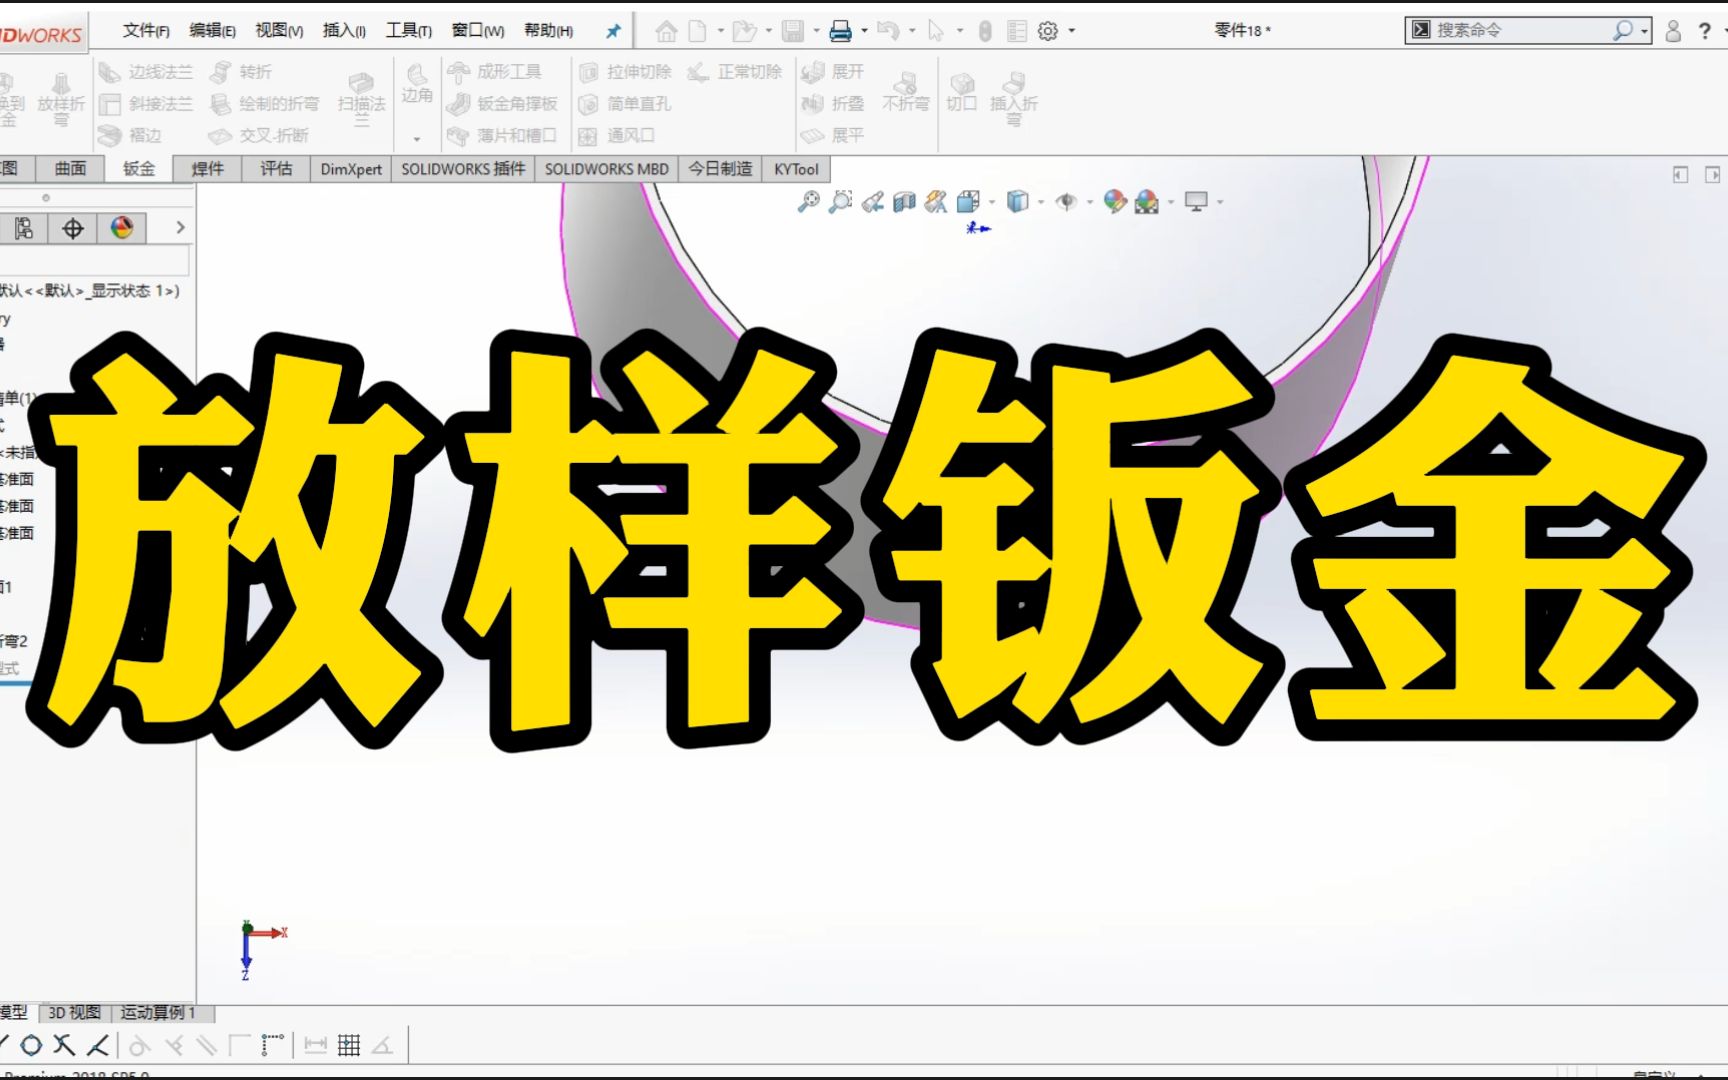This screenshot has width=1728, height=1080.
Task: Open the Undo dropdown arrow
Action: (x=911, y=31)
